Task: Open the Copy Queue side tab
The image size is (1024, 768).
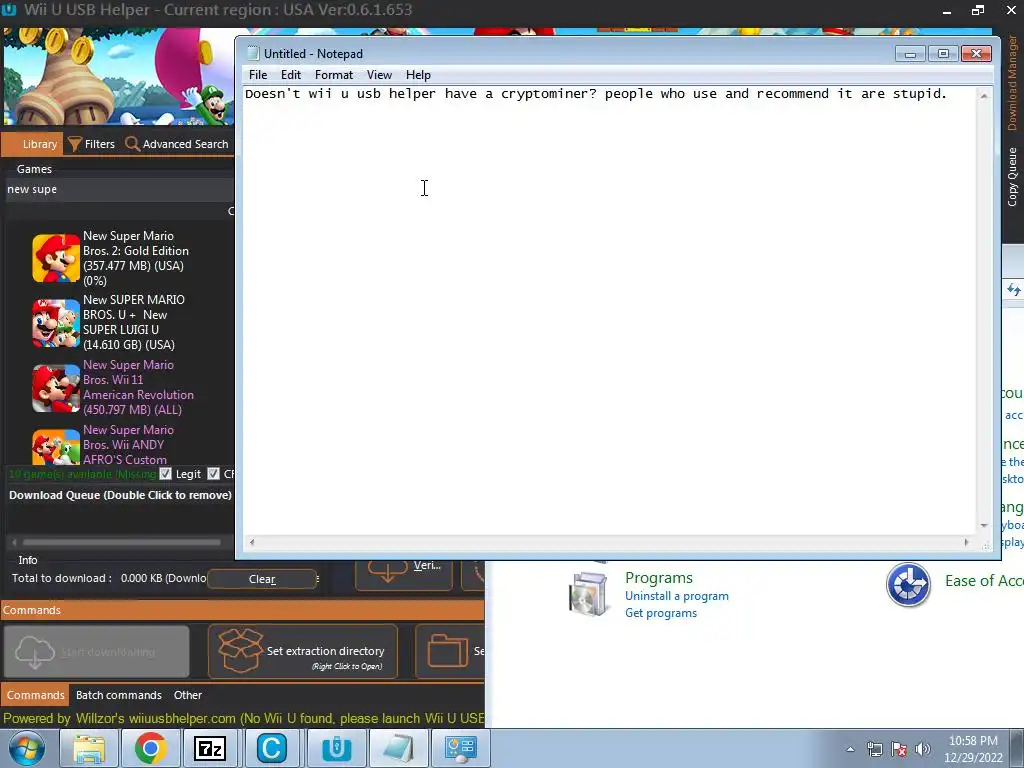Action: (x=1012, y=176)
